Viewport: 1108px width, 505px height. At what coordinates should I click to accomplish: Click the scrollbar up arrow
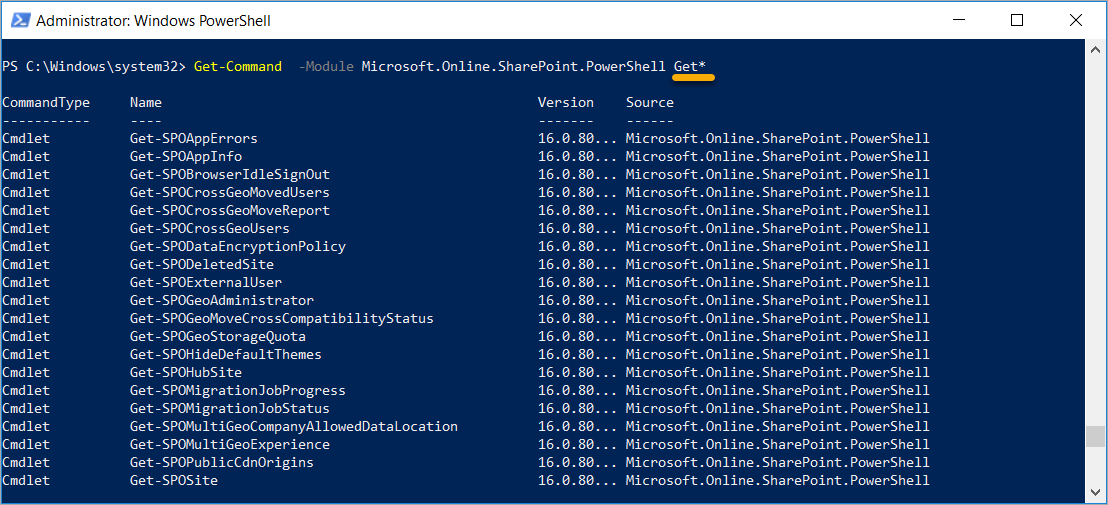(1095, 49)
